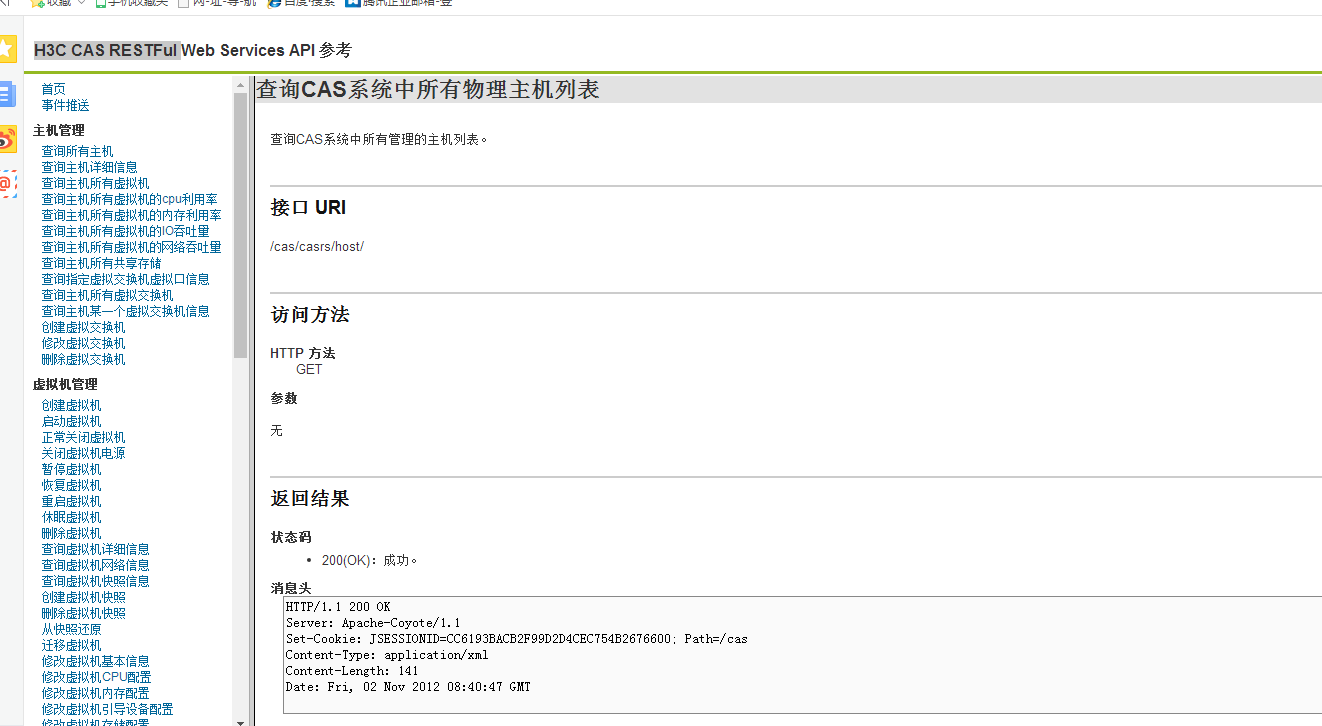The width and height of the screenshot is (1322, 726).
Task: Click the Set-Cookie JSESSIONID line
Action: pos(517,639)
